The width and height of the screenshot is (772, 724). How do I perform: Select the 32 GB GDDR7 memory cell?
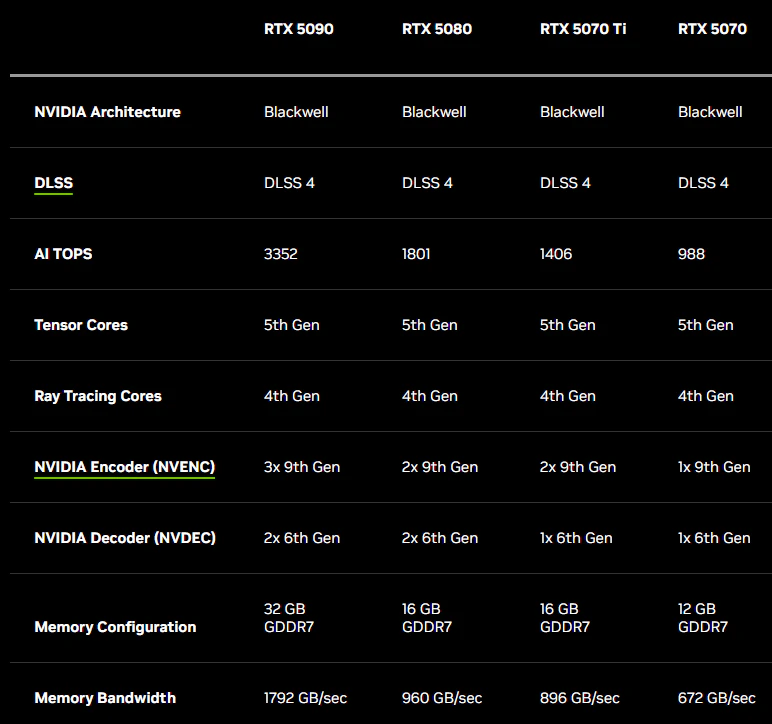[289, 618]
